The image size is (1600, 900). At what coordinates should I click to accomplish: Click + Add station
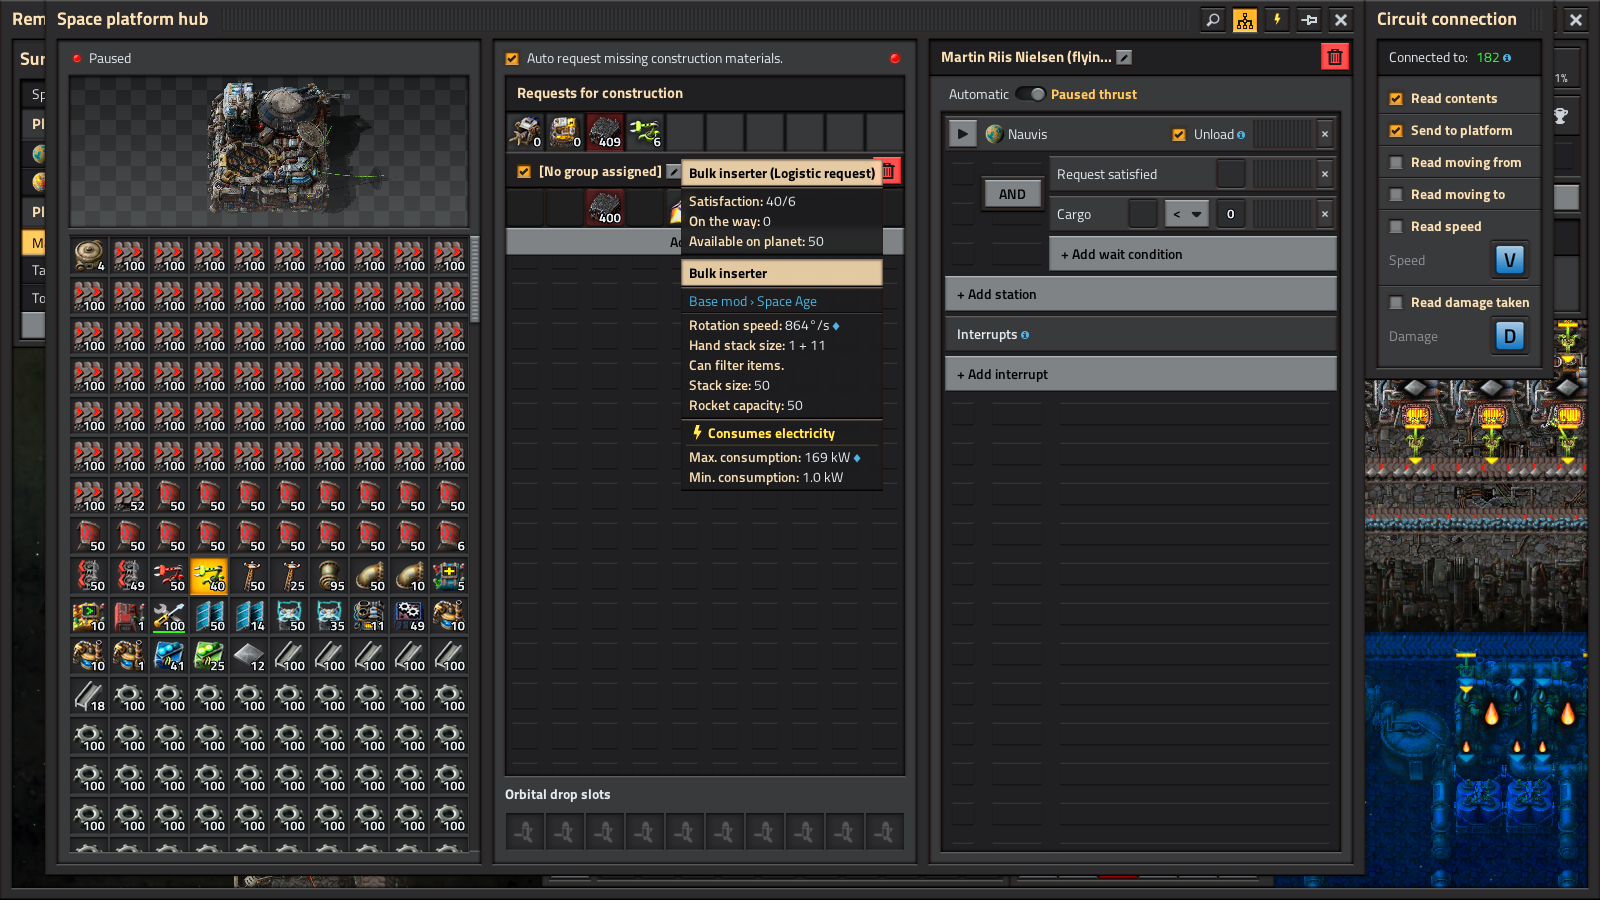[1140, 294]
